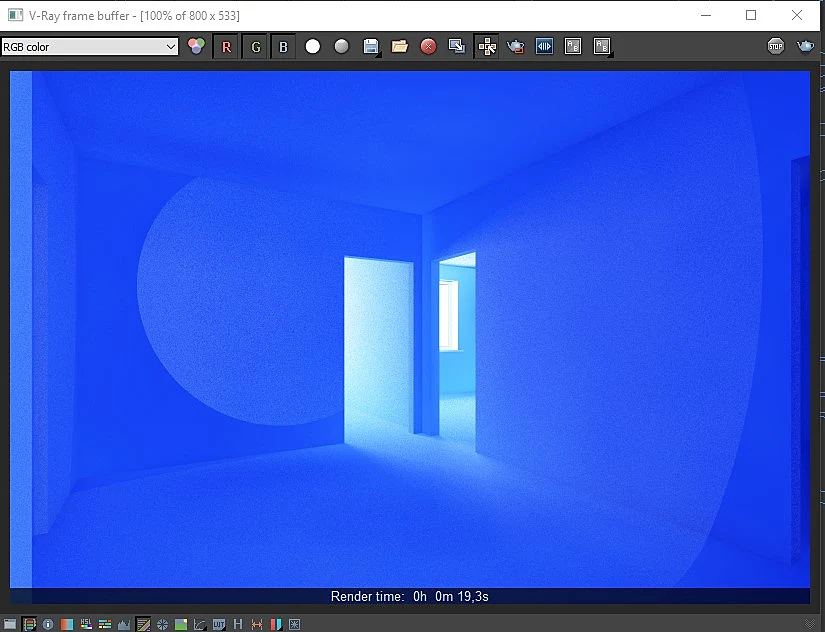
Task: Click the H icon in the bottom bar
Action: [x=238, y=624]
